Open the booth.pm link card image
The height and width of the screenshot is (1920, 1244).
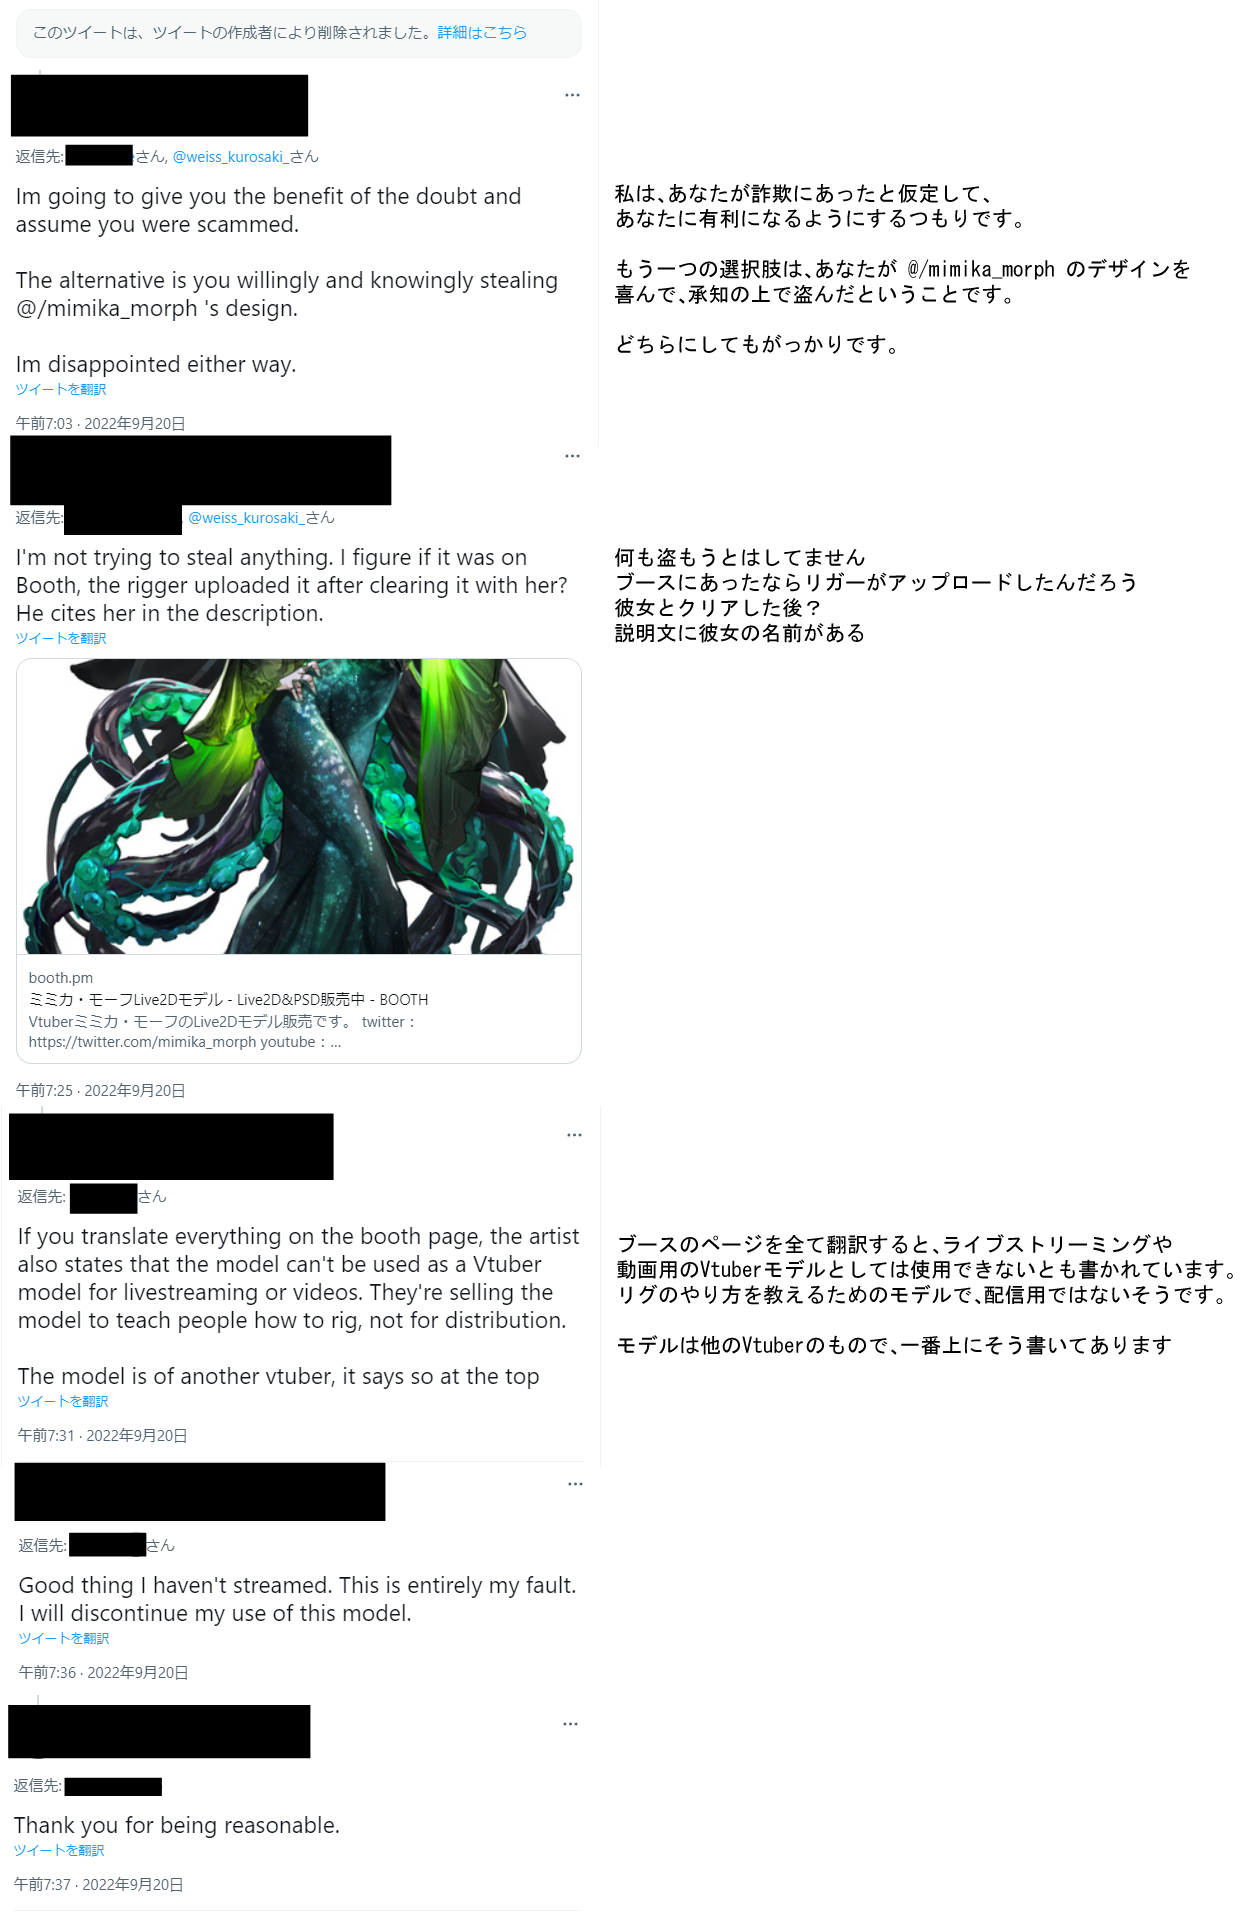299,807
